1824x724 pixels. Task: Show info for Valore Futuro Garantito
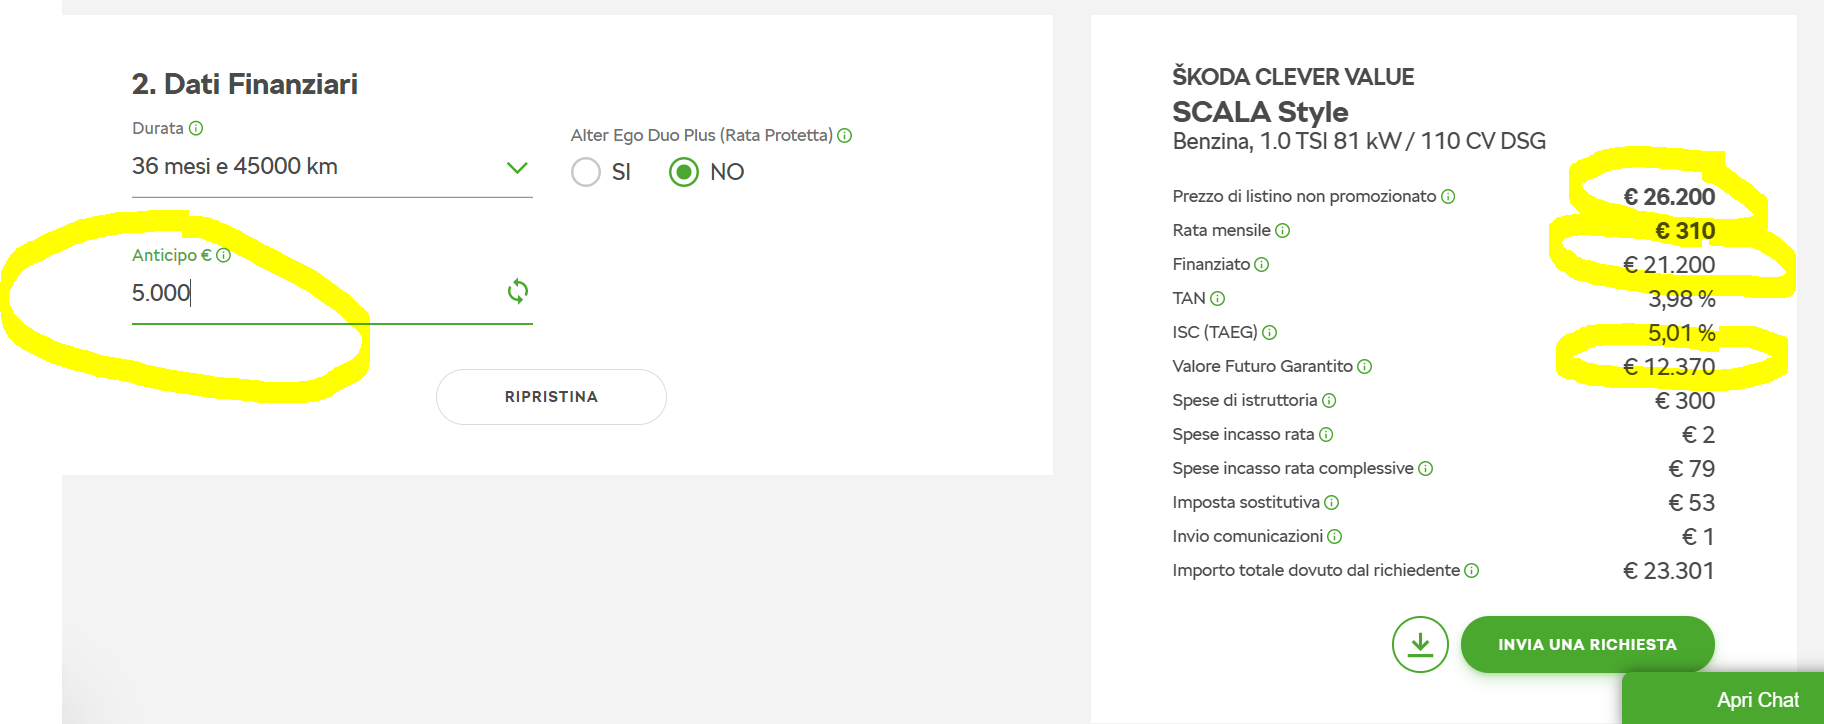(1365, 367)
